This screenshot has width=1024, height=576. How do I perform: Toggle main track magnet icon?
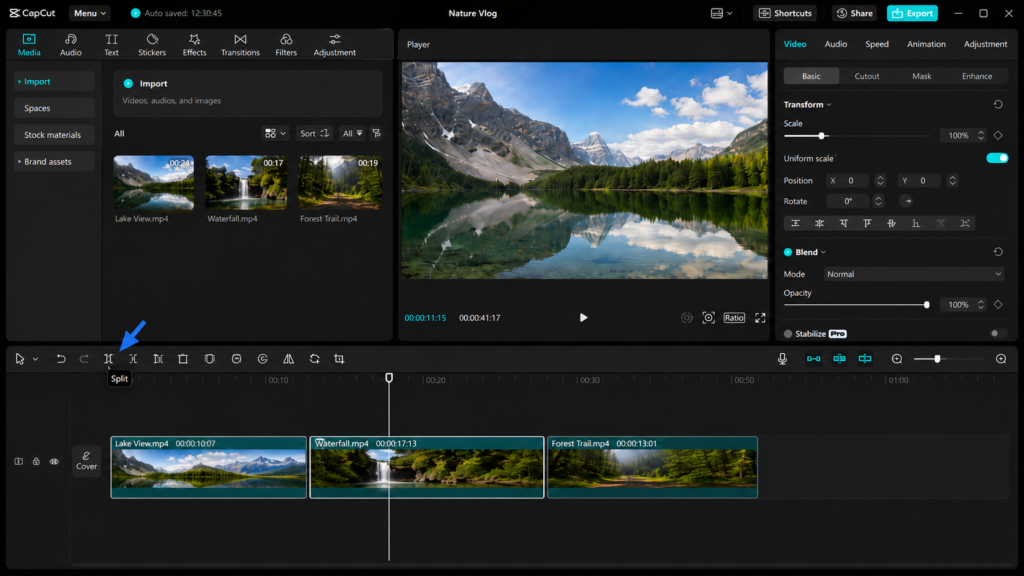(x=814, y=359)
